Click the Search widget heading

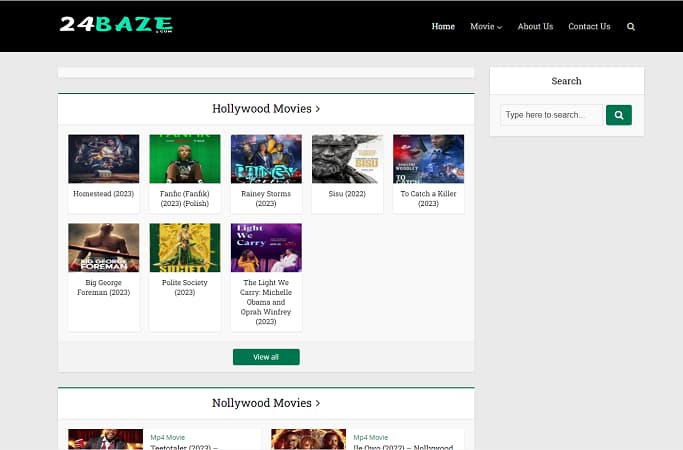point(566,81)
